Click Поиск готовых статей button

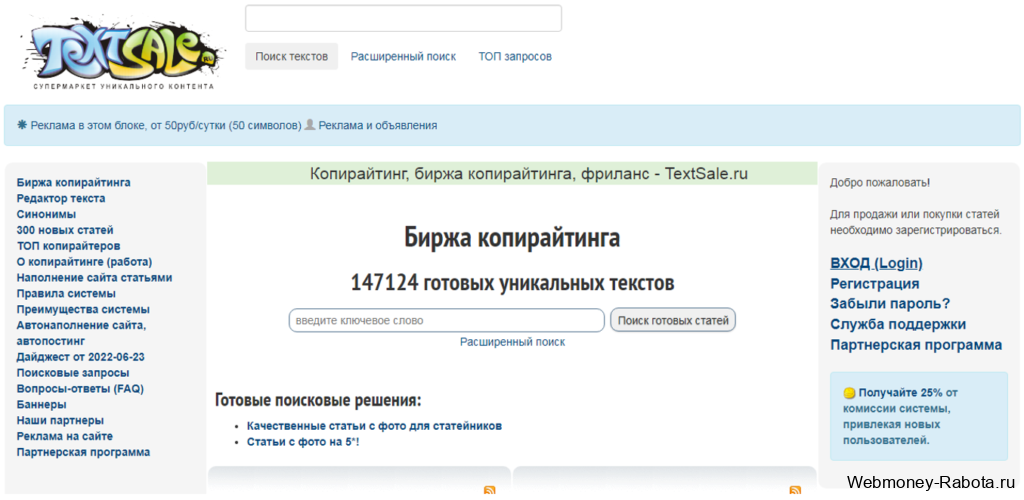[673, 320]
